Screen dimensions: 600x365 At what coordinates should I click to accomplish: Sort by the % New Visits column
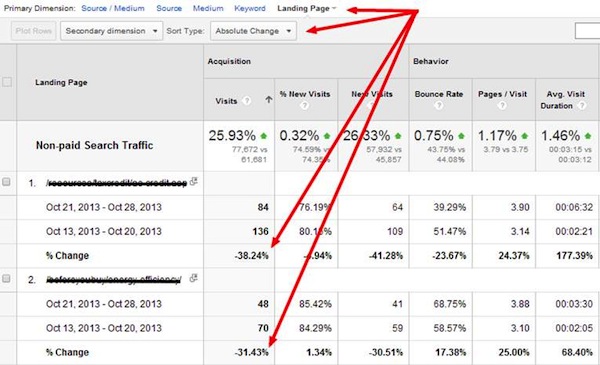[305, 94]
